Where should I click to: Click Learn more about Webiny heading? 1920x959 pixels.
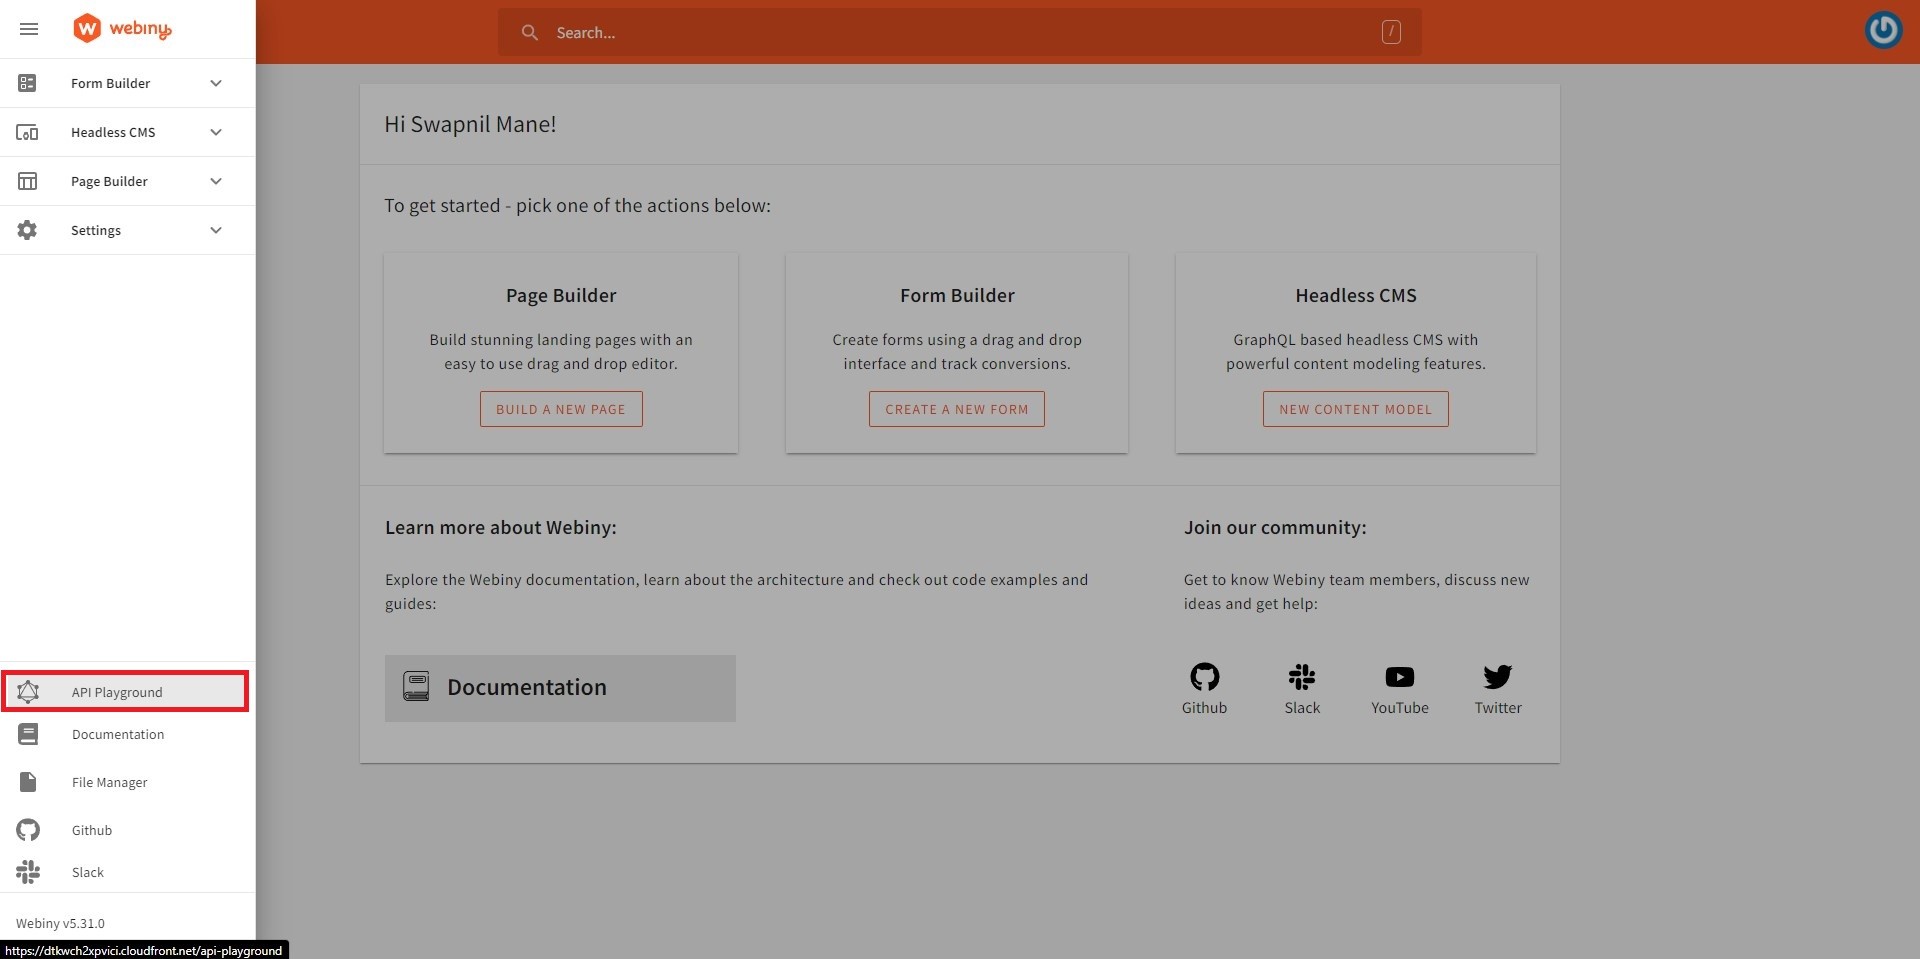pos(501,527)
